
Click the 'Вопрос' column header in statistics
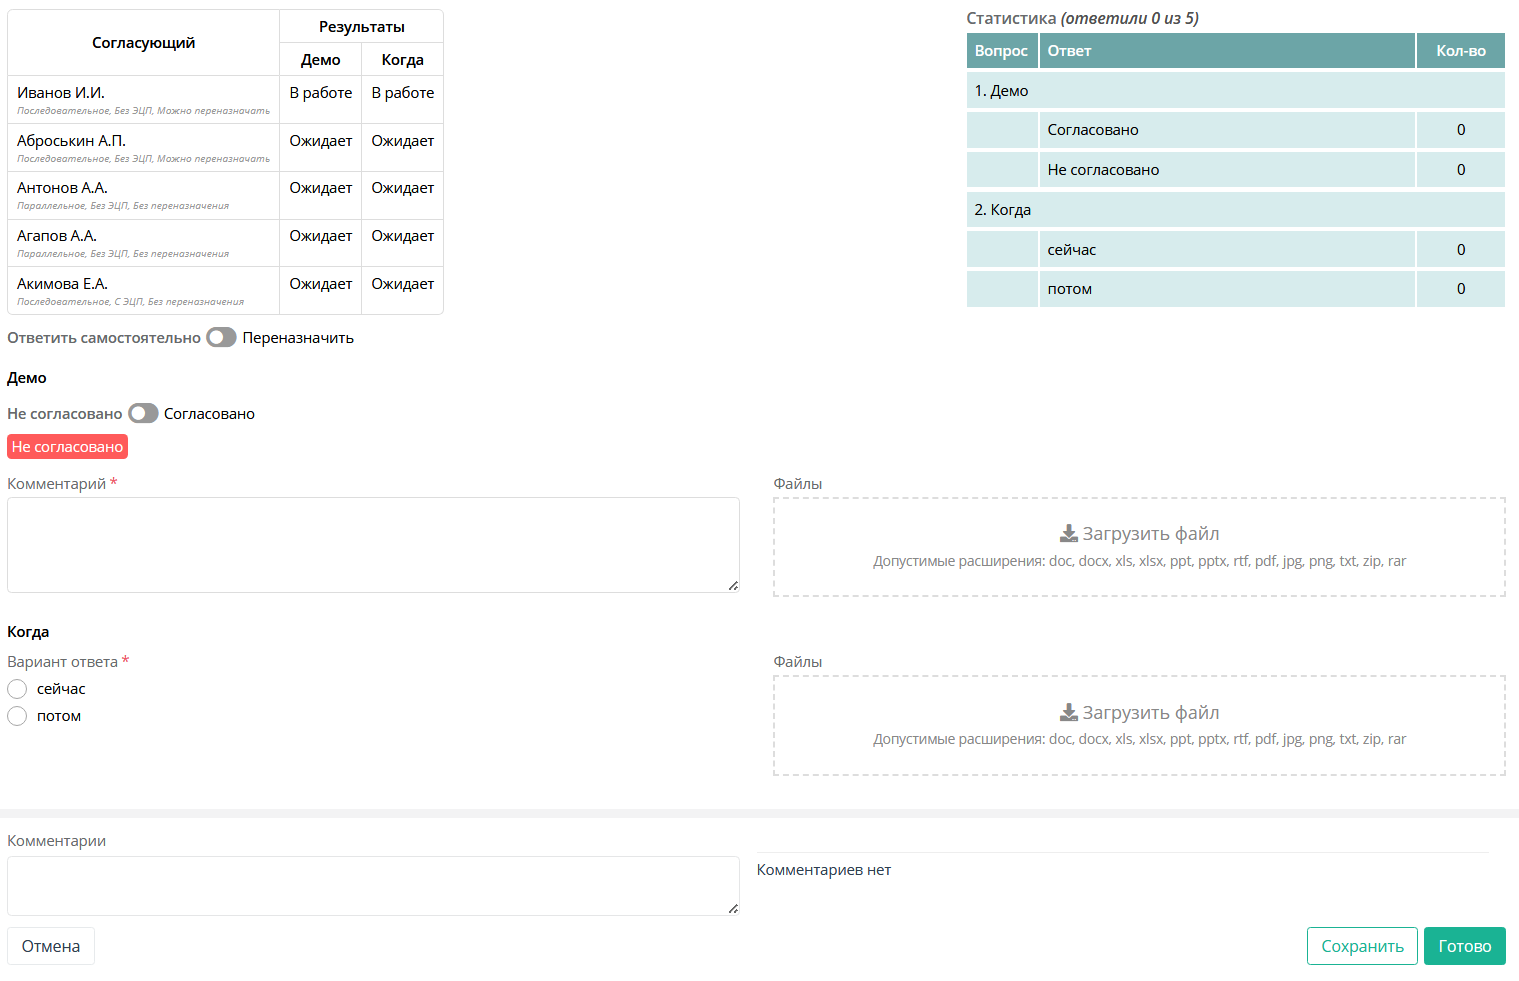[1001, 51]
